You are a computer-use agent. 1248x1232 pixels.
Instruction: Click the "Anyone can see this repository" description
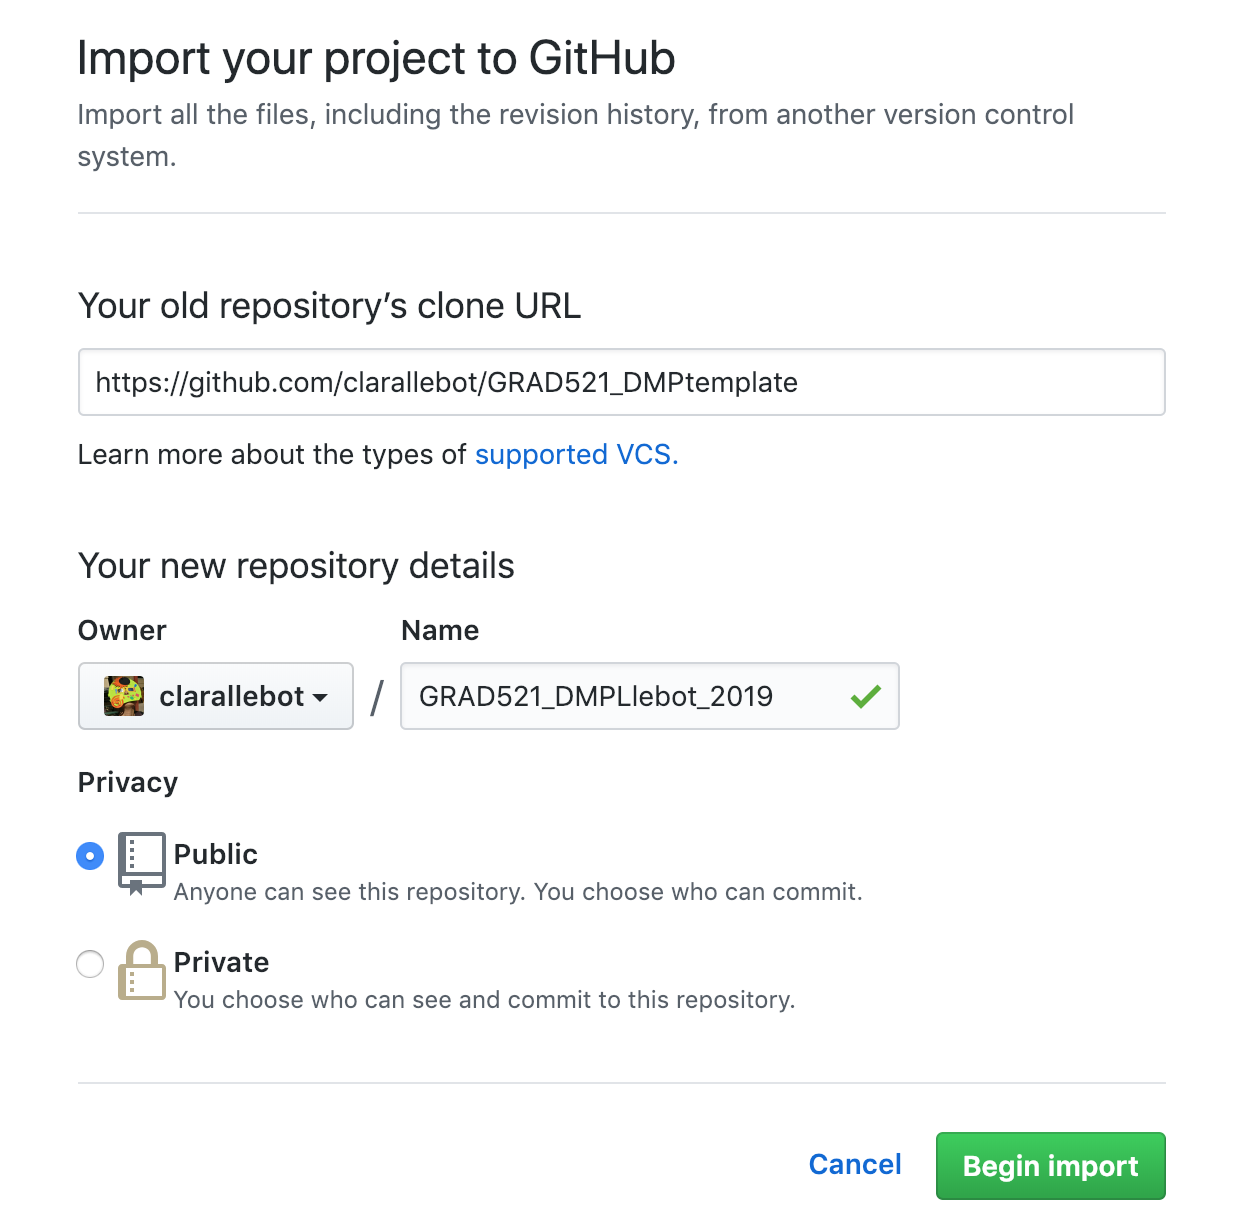[518, 892]
